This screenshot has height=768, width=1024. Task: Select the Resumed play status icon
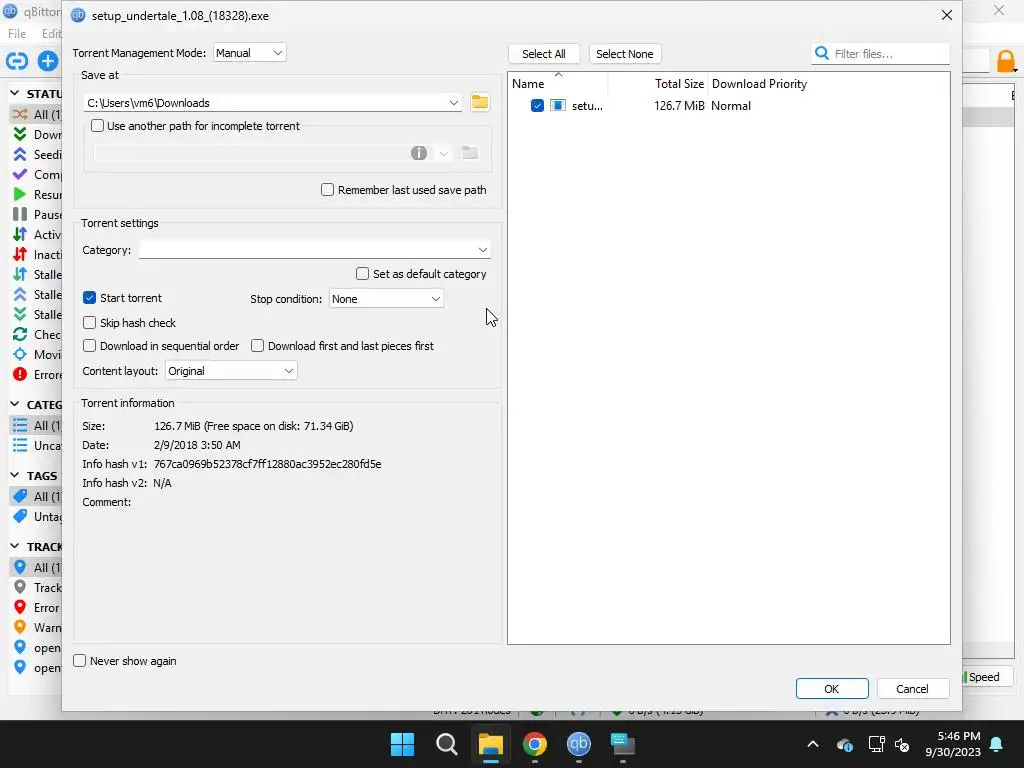[20, 194]
